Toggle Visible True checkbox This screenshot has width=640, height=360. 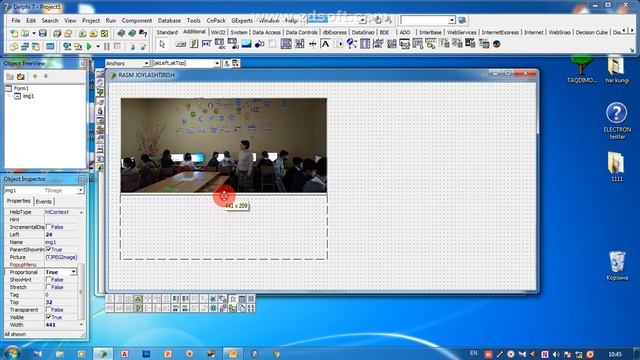[x=49, y=317]
